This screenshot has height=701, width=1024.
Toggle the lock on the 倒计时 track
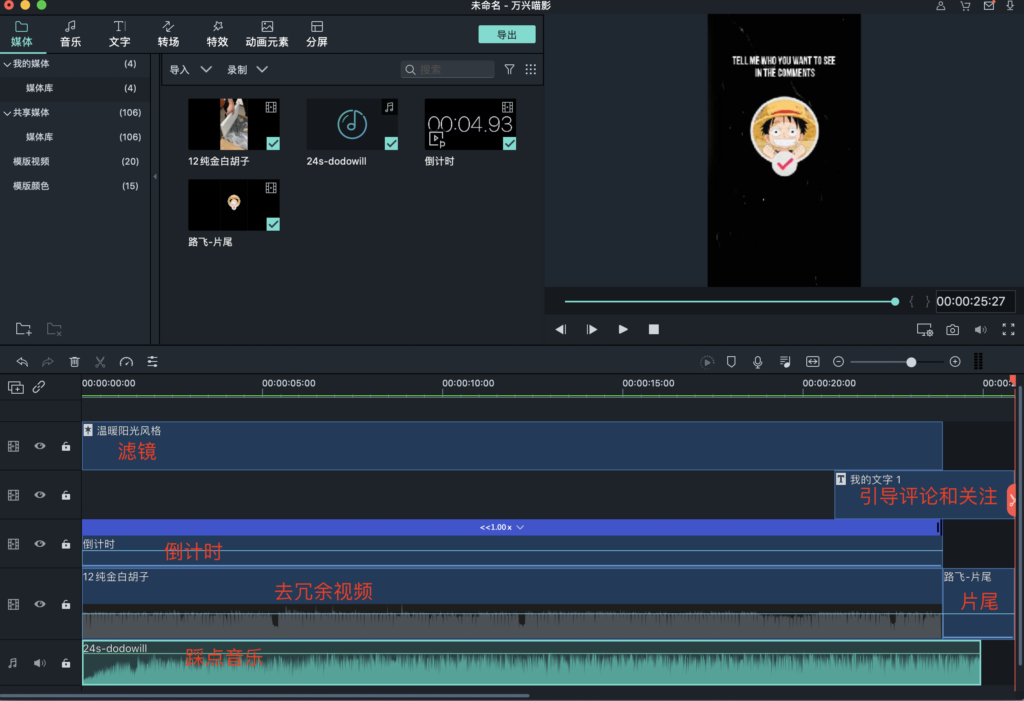tap(66, 544)
